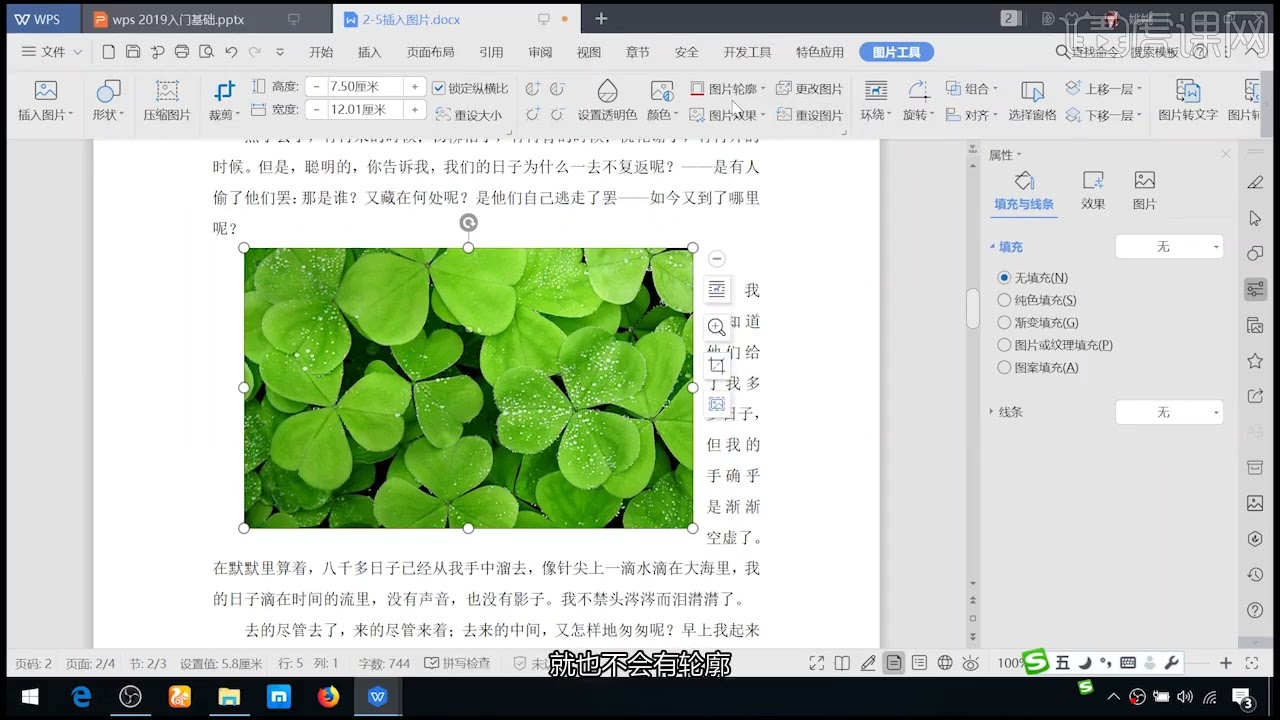The width and height of the screenshot is (1280, 720).
Task: Click the zoom in plus button in status bar
Action: click(1226, 663)
